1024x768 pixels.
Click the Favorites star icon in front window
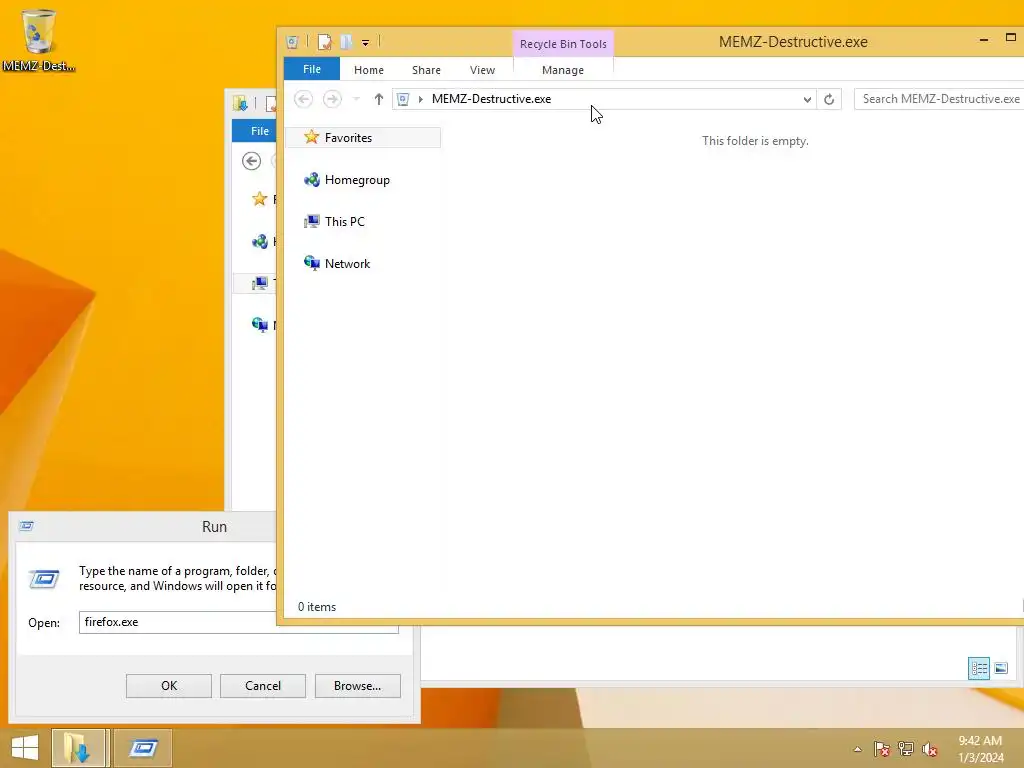[312, 137]
